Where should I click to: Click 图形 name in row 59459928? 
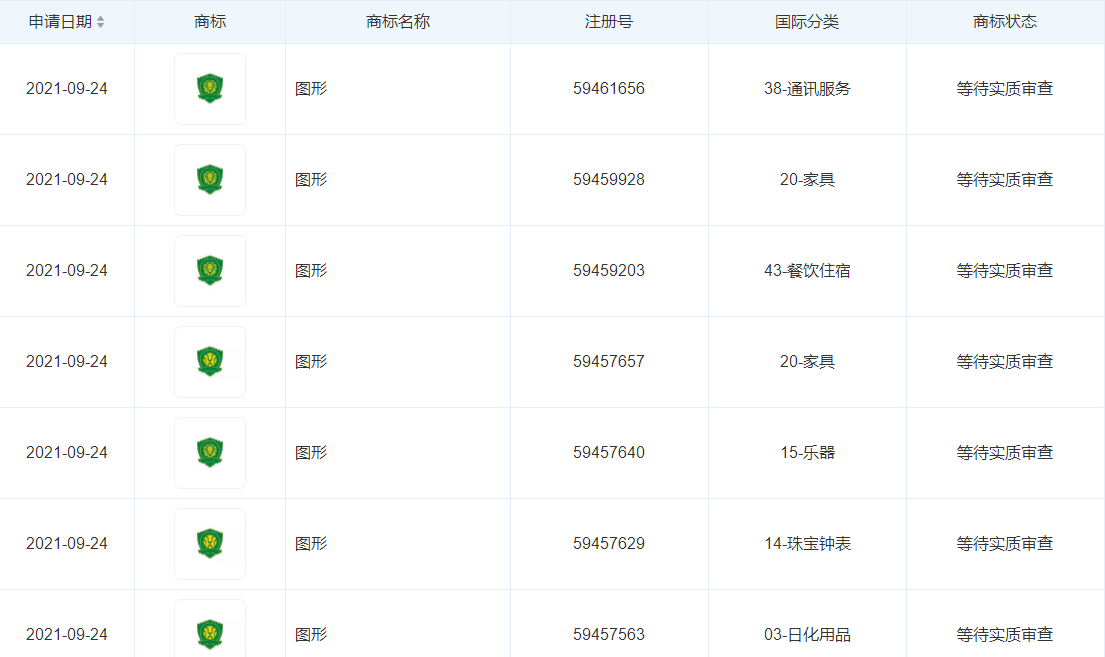[x=311, y=180]
